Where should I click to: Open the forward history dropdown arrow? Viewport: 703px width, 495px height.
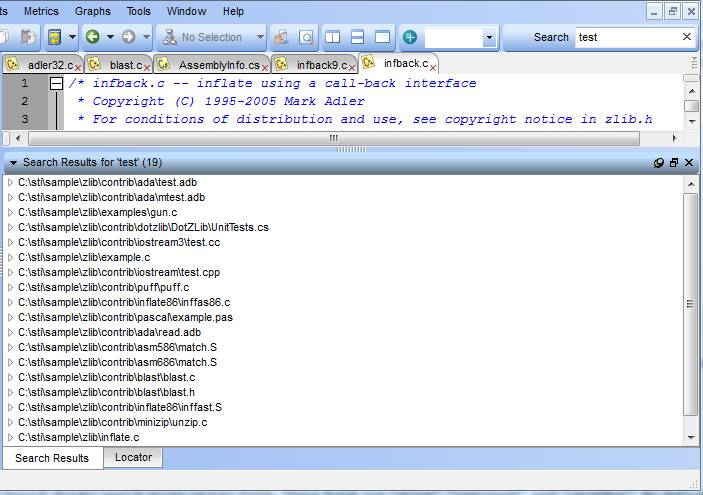[146, 37]
